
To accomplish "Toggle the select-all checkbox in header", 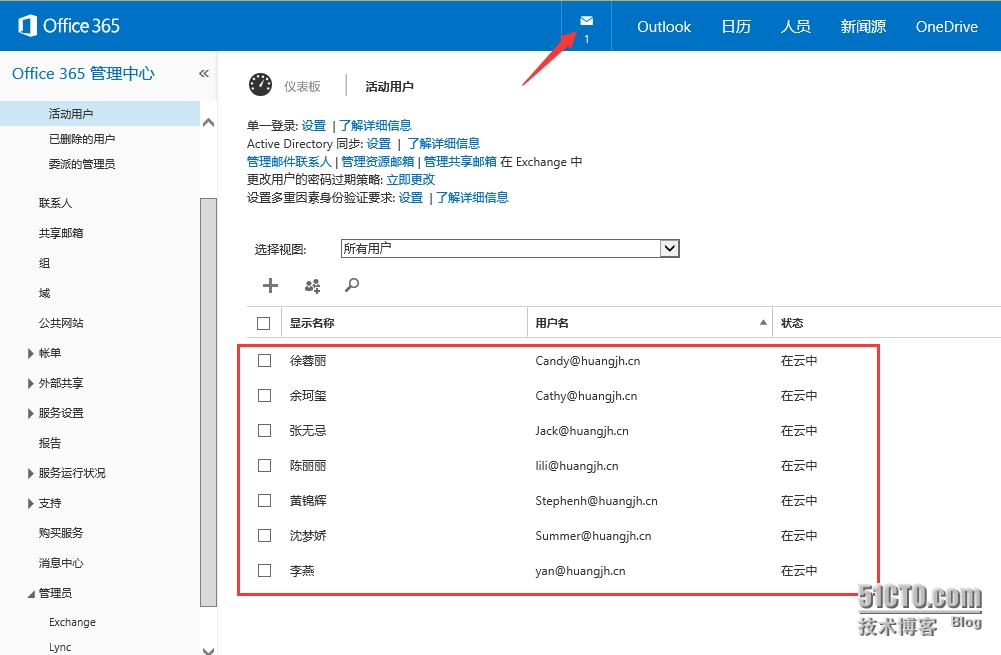I will pos(264,323).
